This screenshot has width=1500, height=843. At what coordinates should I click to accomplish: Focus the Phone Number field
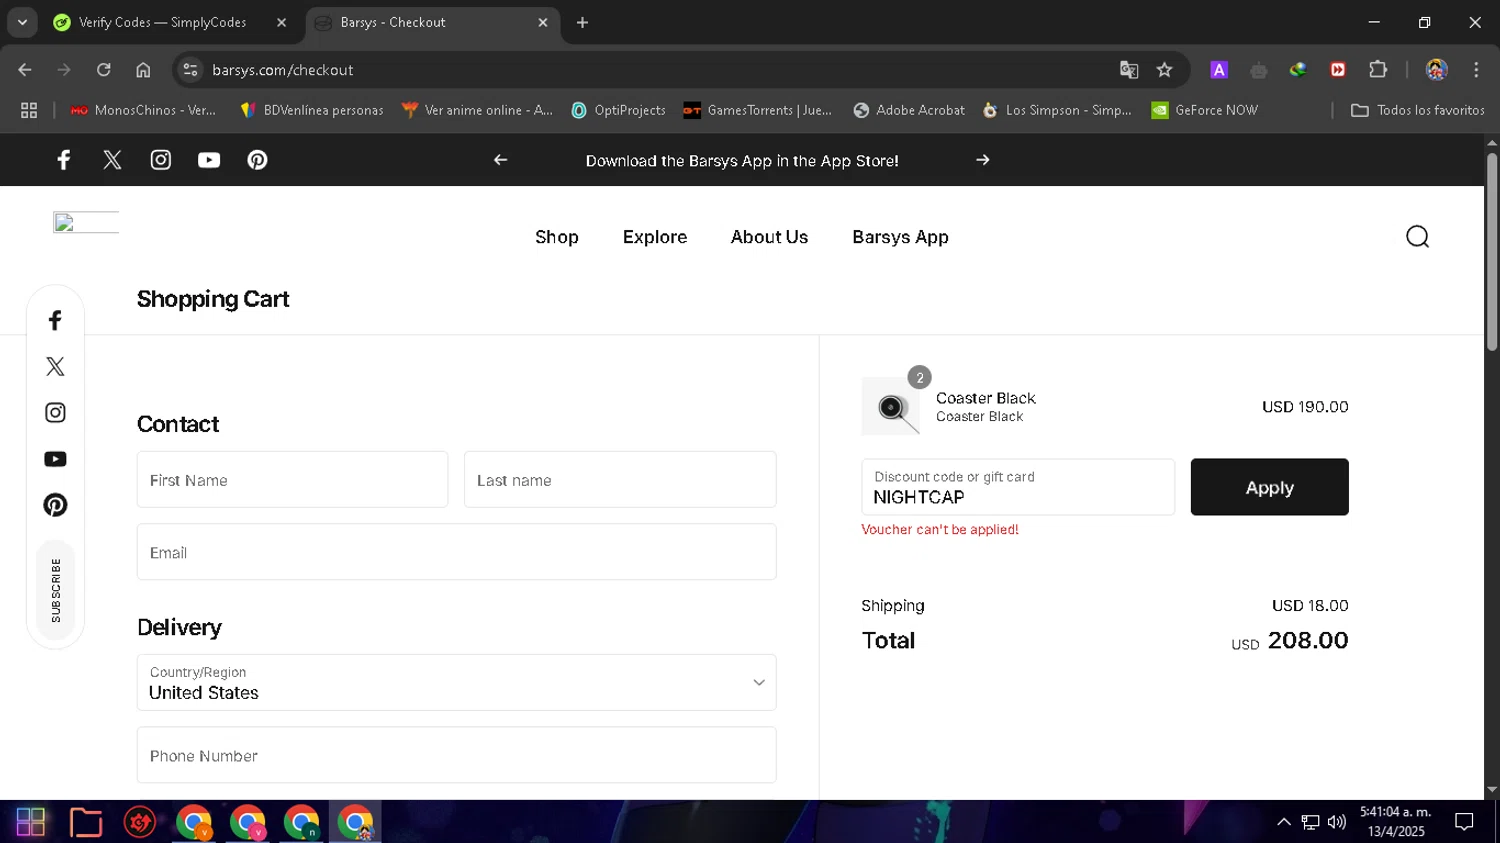tap(456, 755)
